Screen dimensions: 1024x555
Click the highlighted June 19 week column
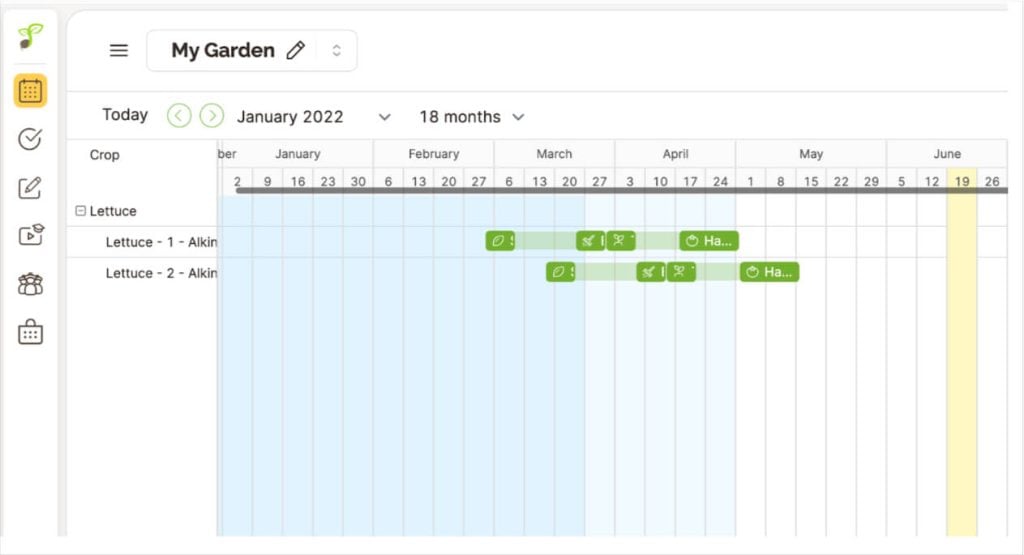pos(962,353)
